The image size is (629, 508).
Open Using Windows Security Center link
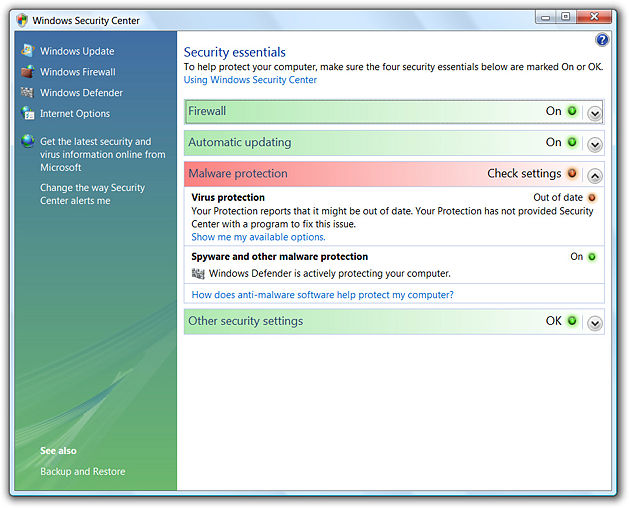250,80
